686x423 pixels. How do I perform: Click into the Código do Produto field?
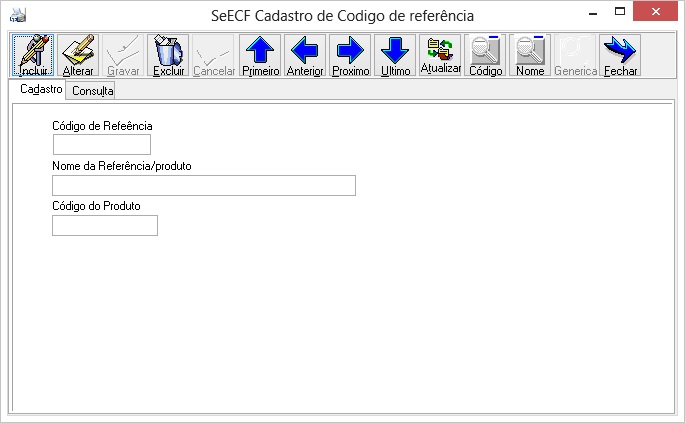104,225
